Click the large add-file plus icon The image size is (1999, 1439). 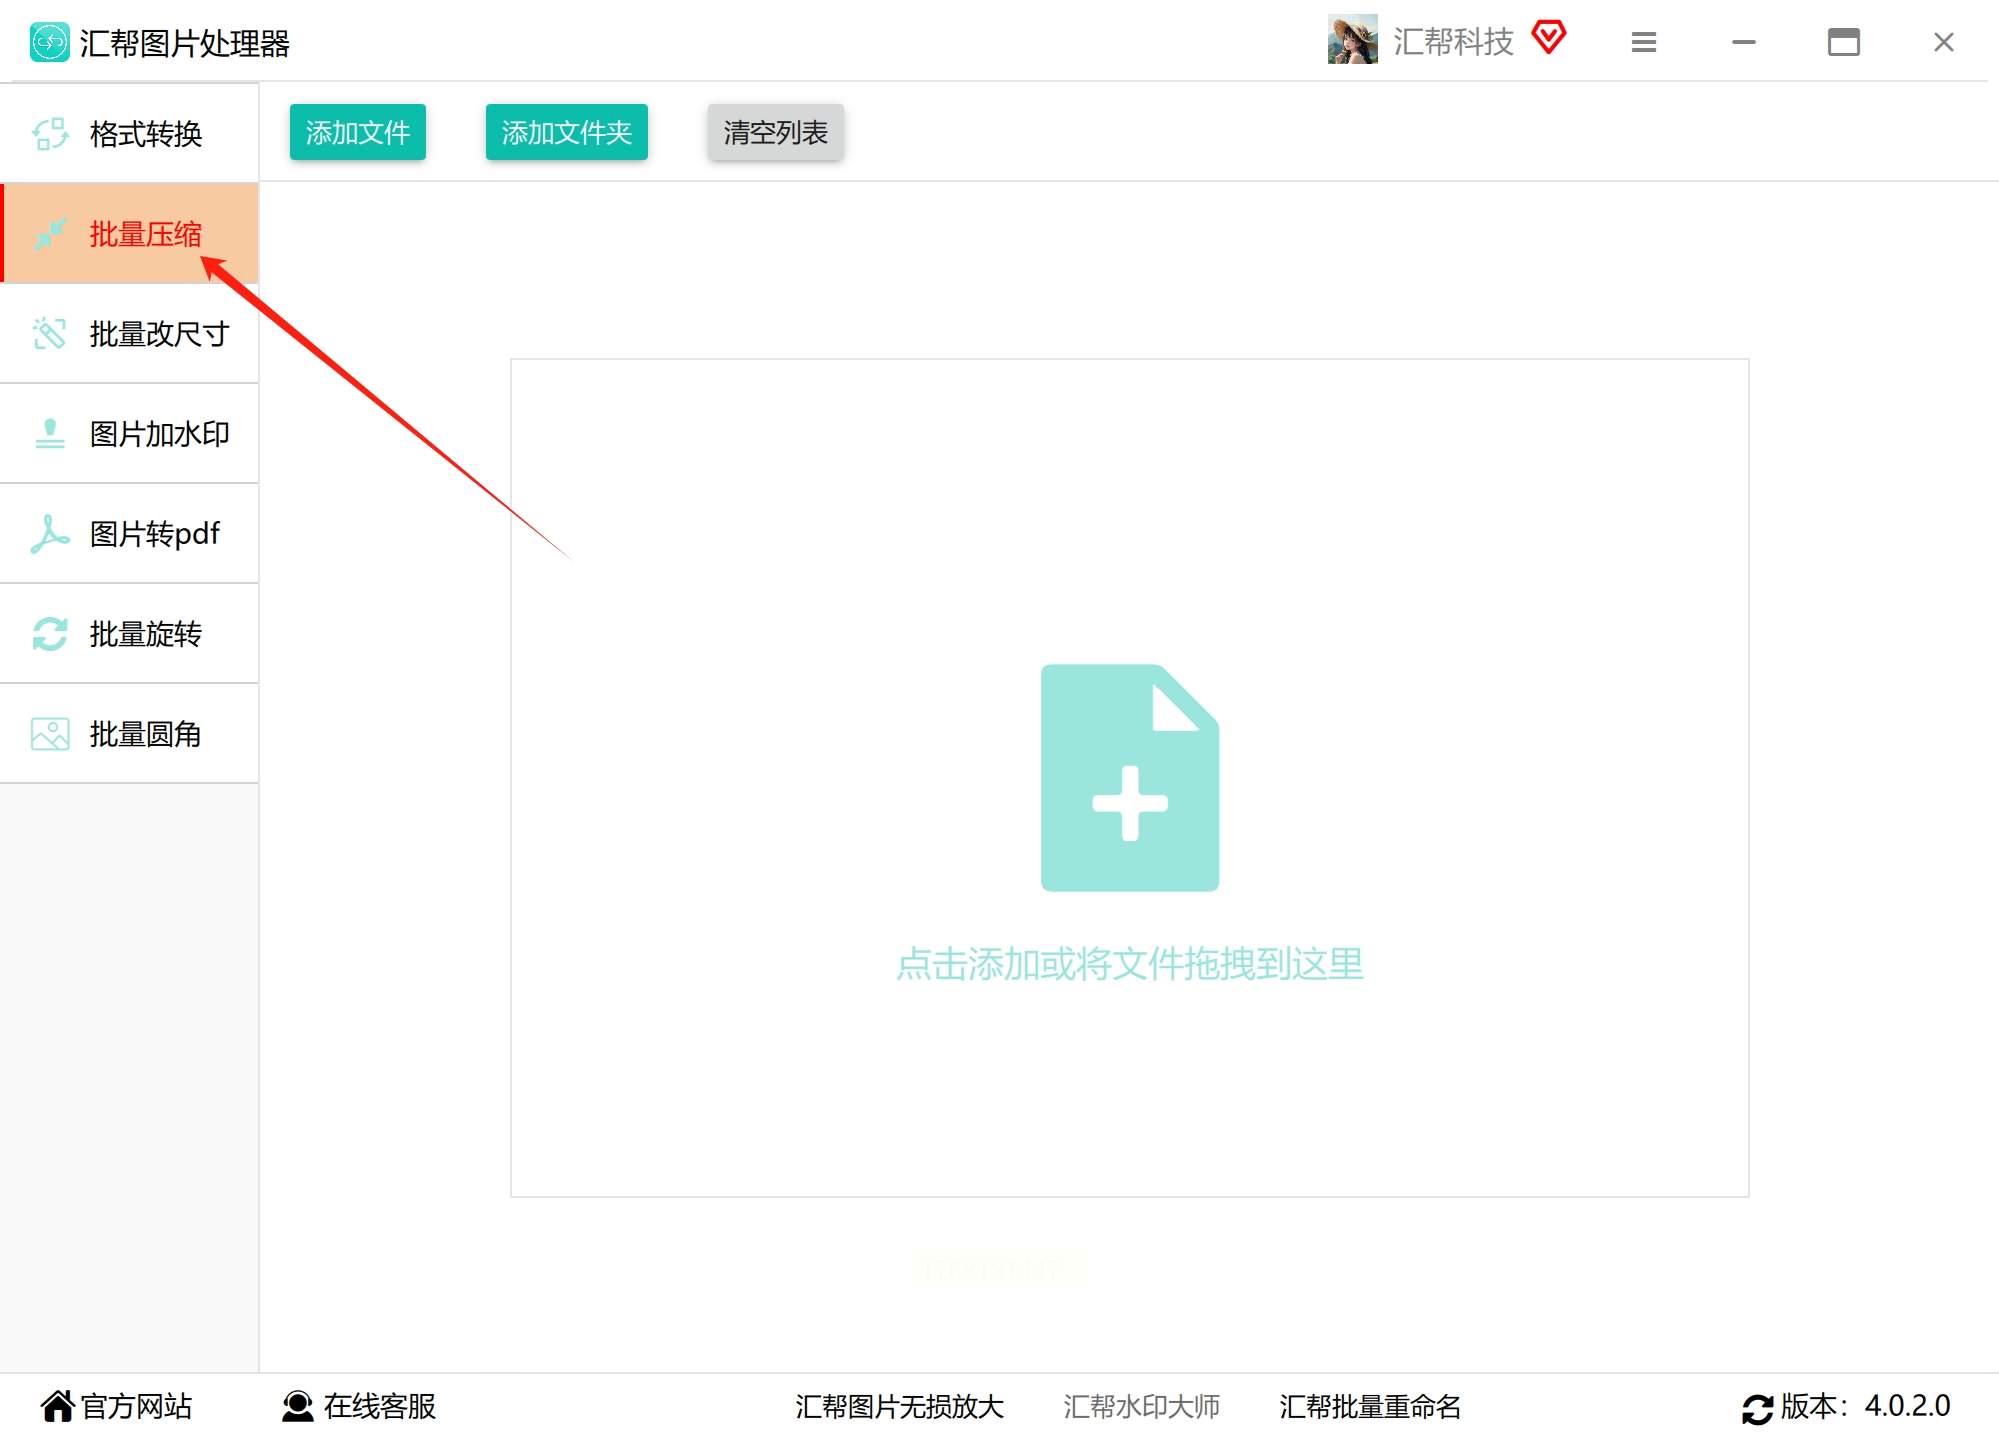click(1129, 778)
